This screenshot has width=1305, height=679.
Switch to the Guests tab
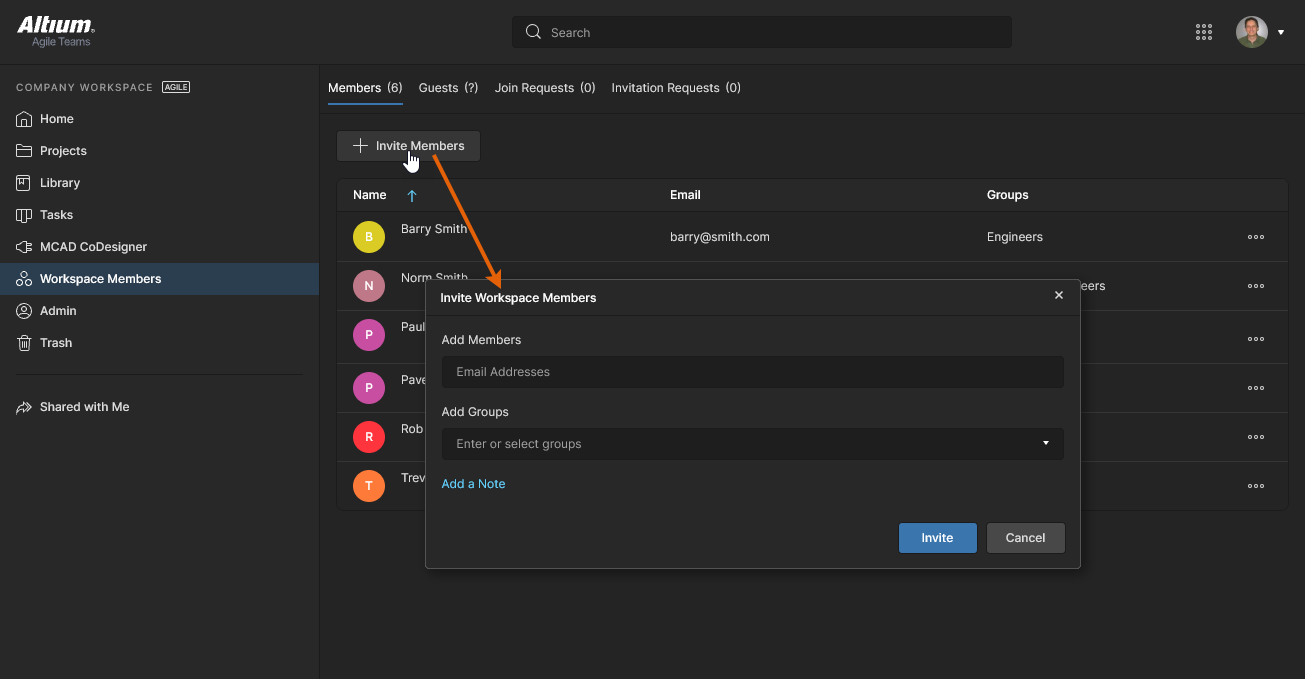(448, 88)
